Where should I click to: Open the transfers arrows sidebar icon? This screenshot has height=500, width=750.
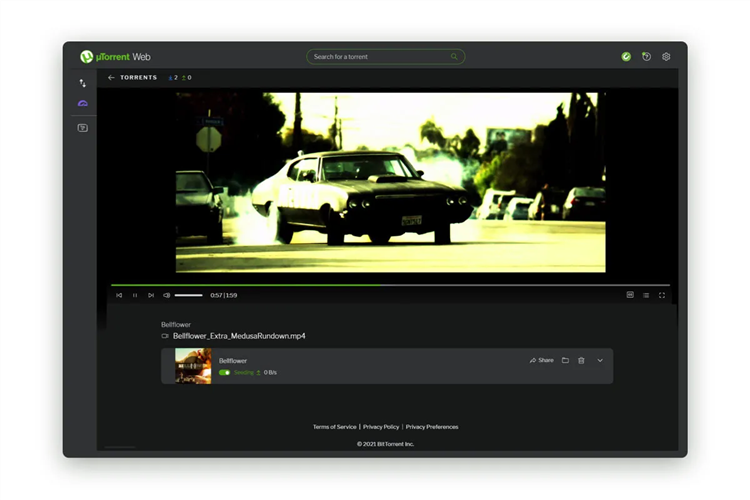click(x=83, y=83)
